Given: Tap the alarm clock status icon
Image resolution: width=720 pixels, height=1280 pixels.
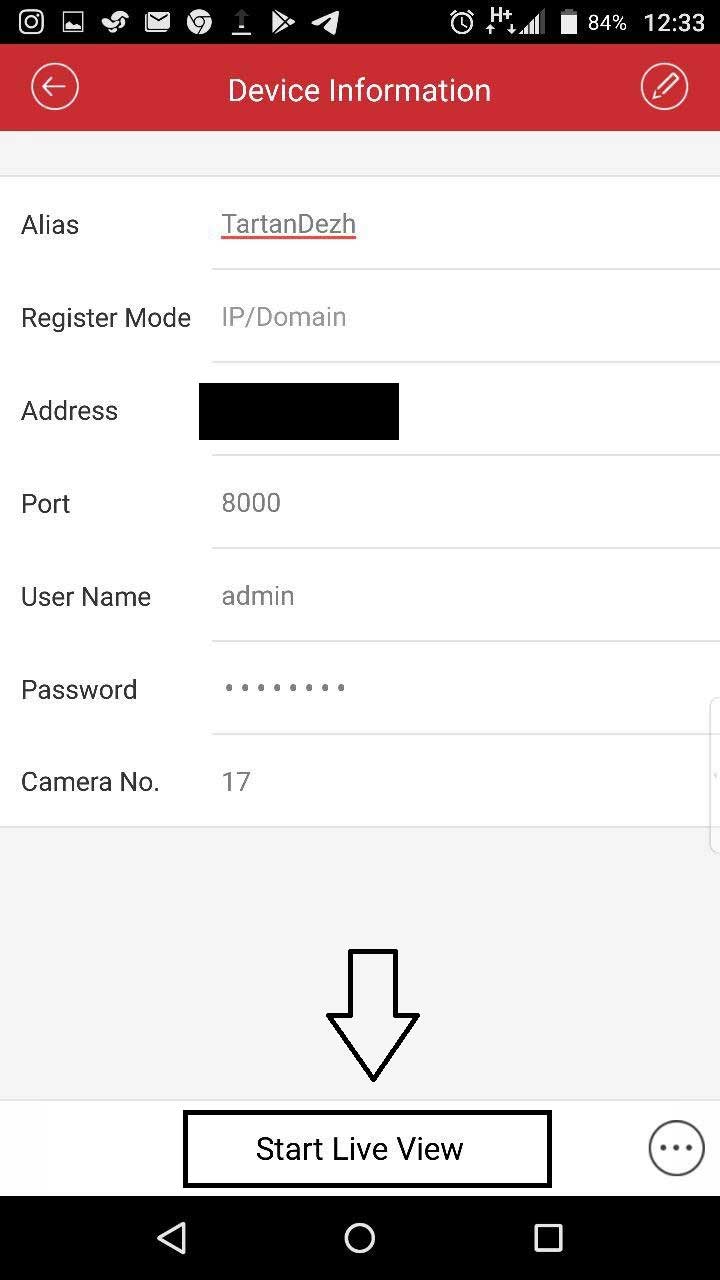Looking at the screenshot, I should 462,22.
